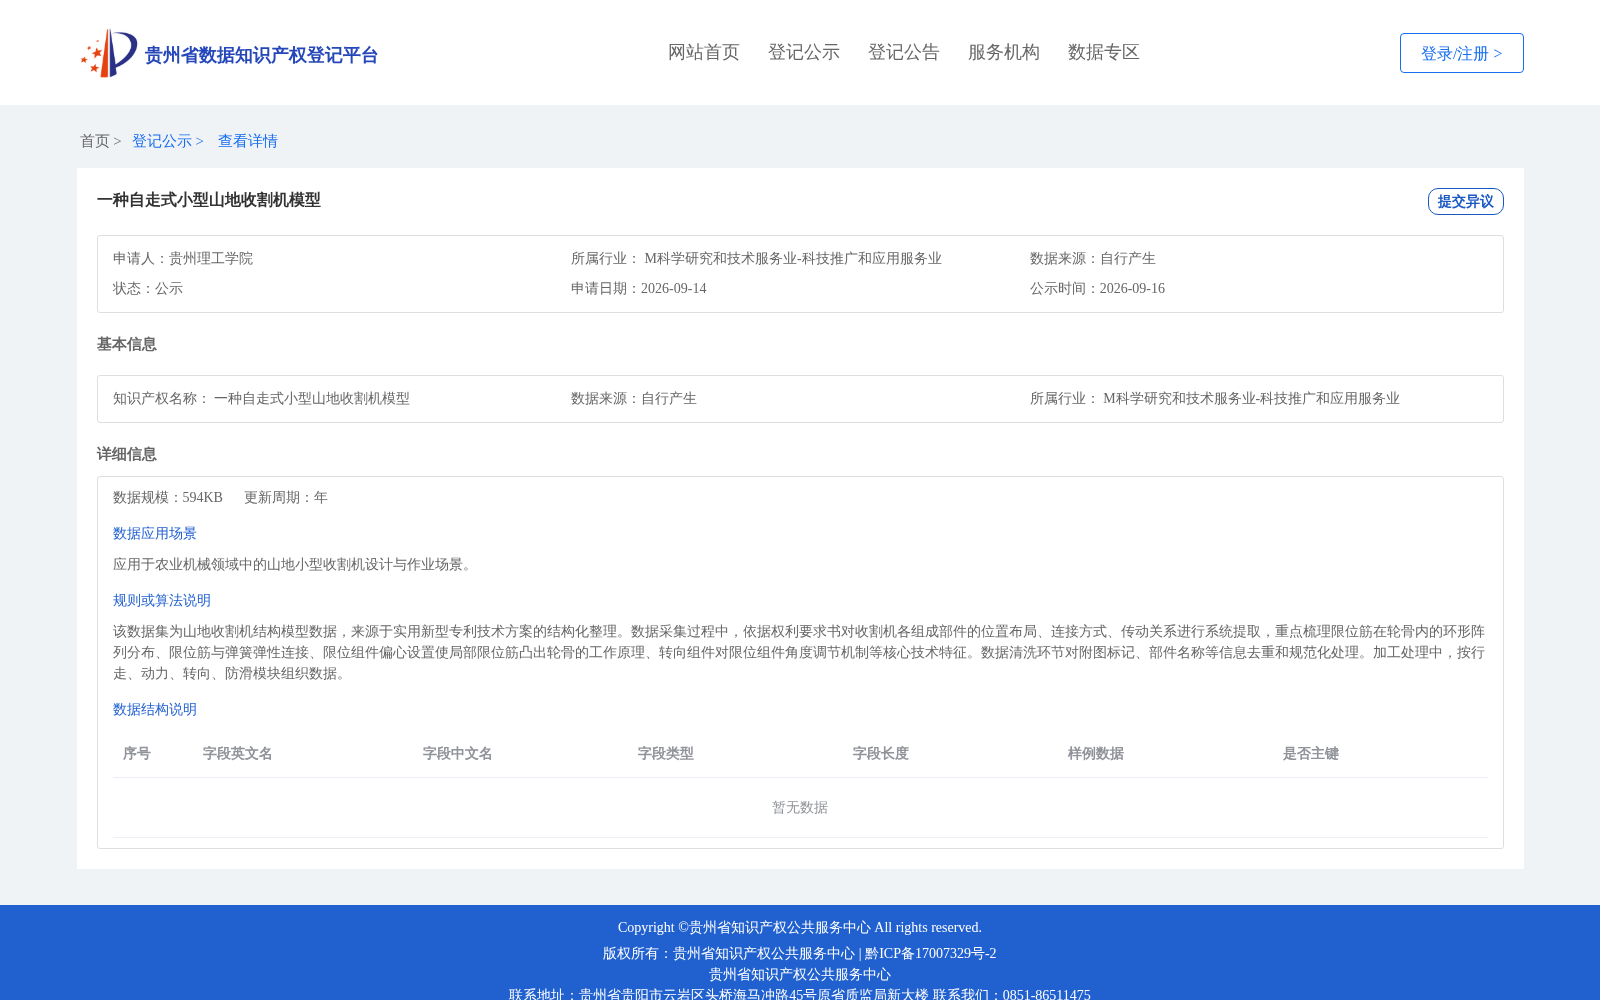
Task: Select 服务机构 in the top menu
Action: [1004, 52]
